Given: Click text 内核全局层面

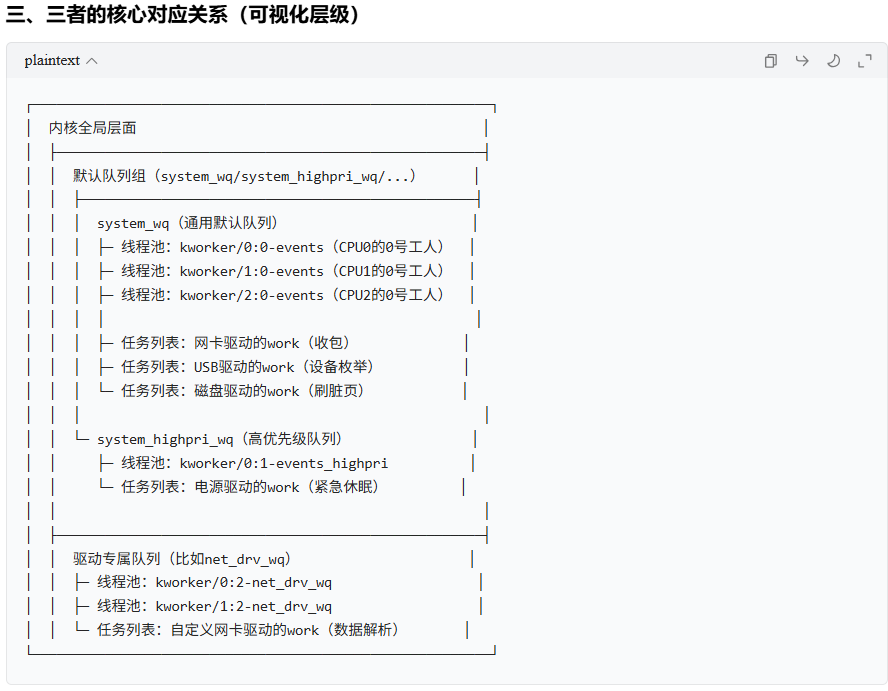Looking at the screenshot, I should [92, 128].
